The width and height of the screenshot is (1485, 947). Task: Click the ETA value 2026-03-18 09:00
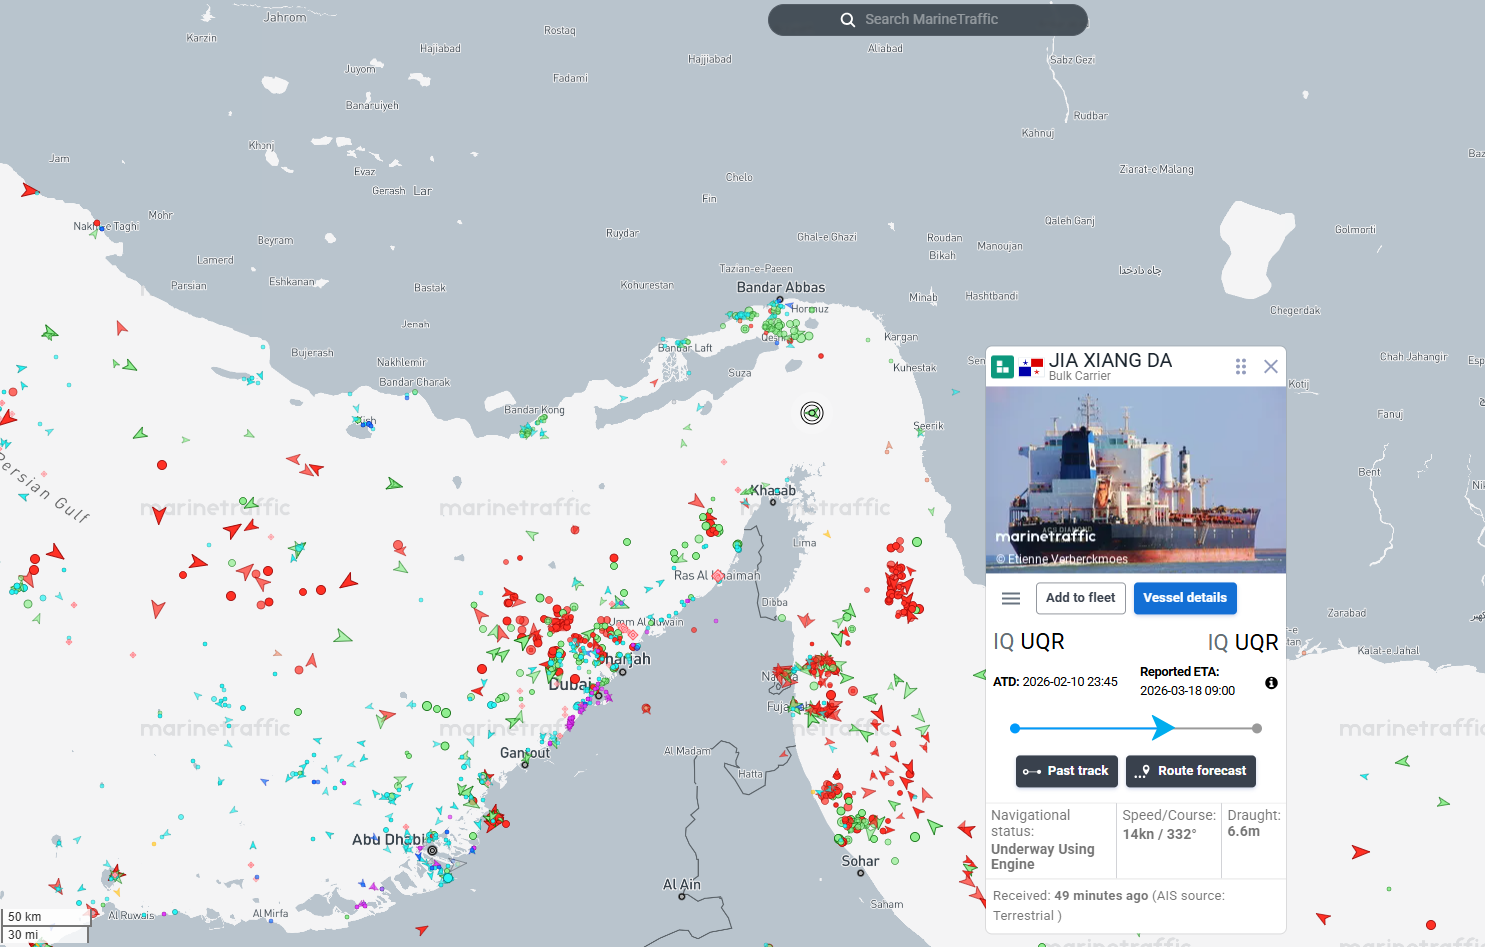coord(1187,691)
